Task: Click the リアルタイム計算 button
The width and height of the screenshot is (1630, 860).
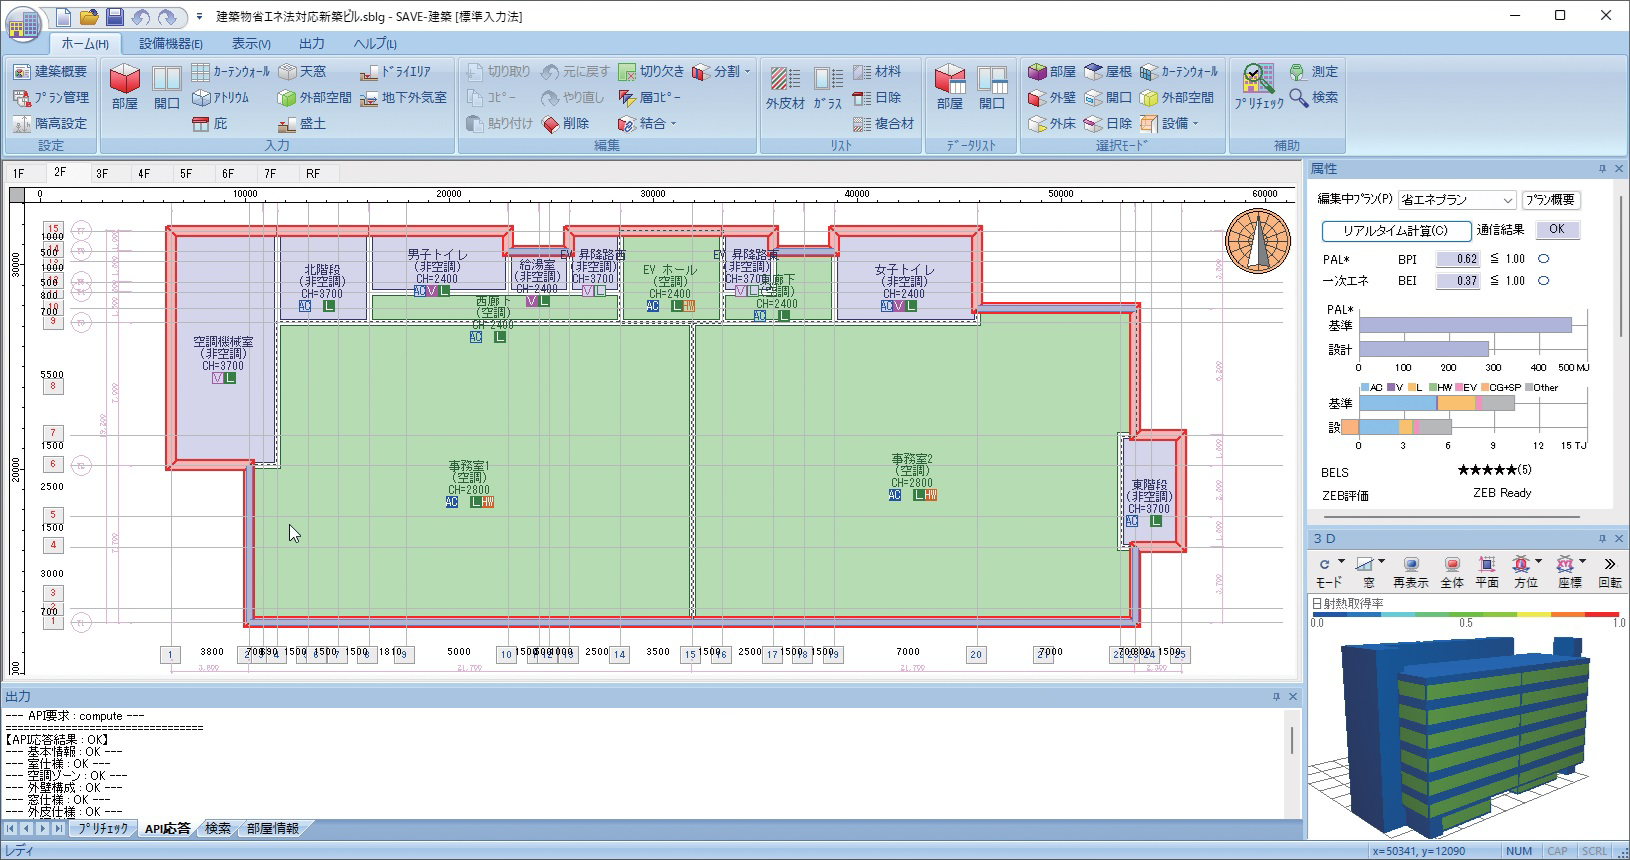Action: pyautogui.click(x=1395, y=231)
